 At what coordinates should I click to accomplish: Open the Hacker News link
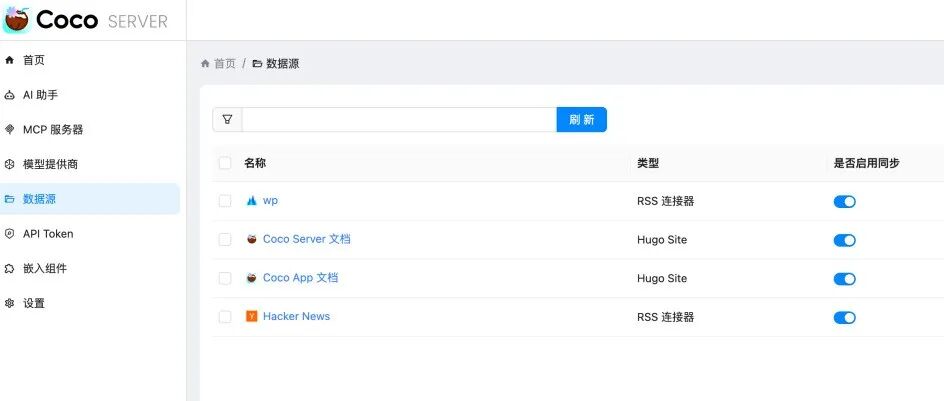[x=296, y=316]
